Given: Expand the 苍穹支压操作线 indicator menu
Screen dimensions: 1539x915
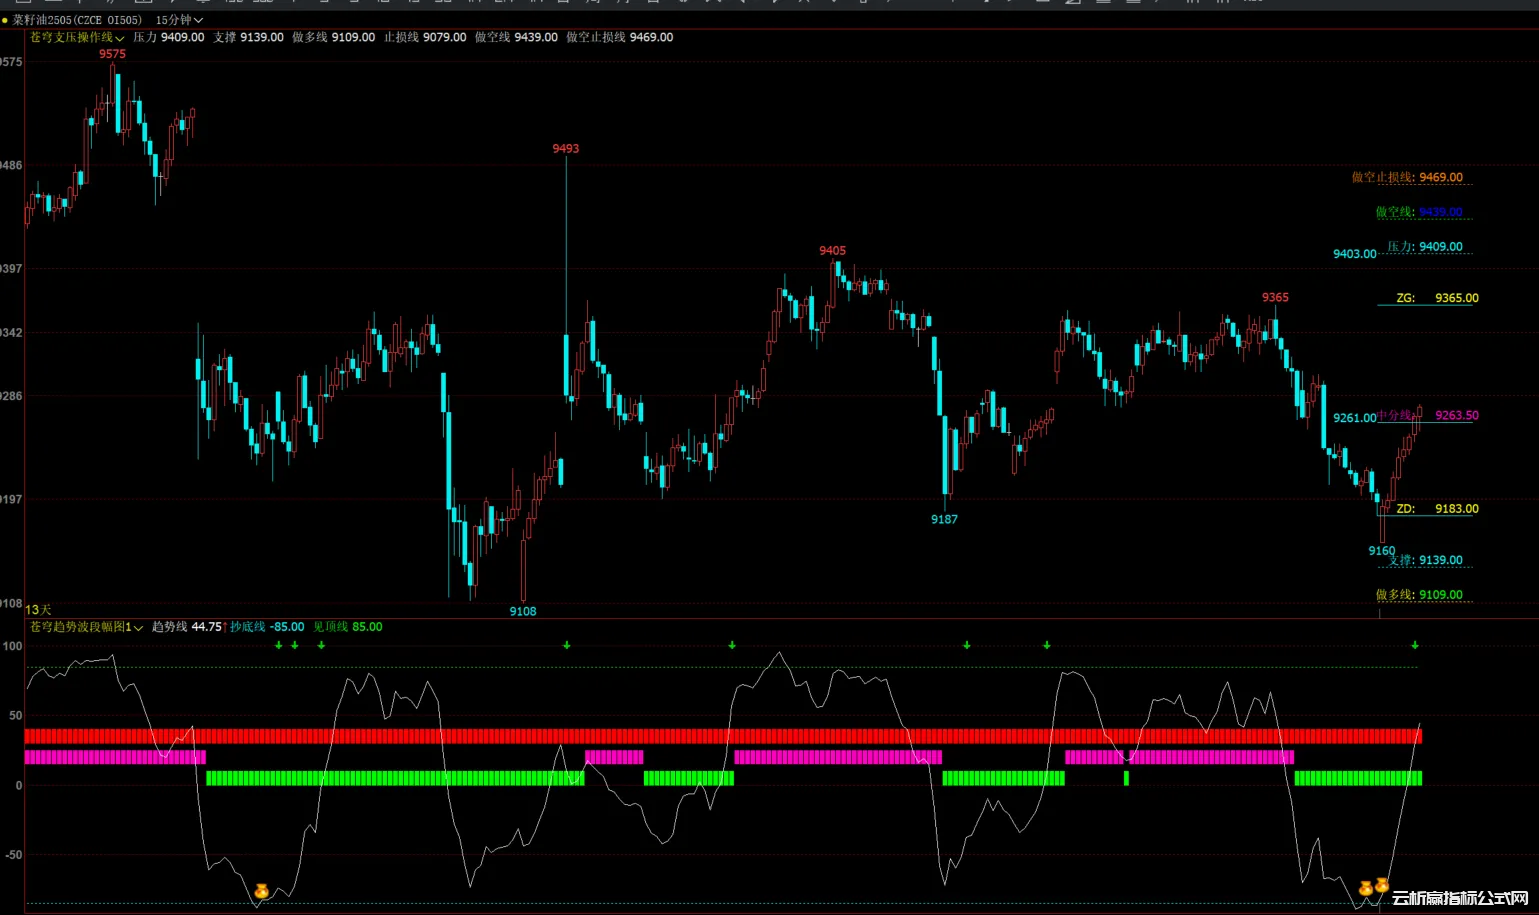Looking at the screenshot, I should 119,38.
